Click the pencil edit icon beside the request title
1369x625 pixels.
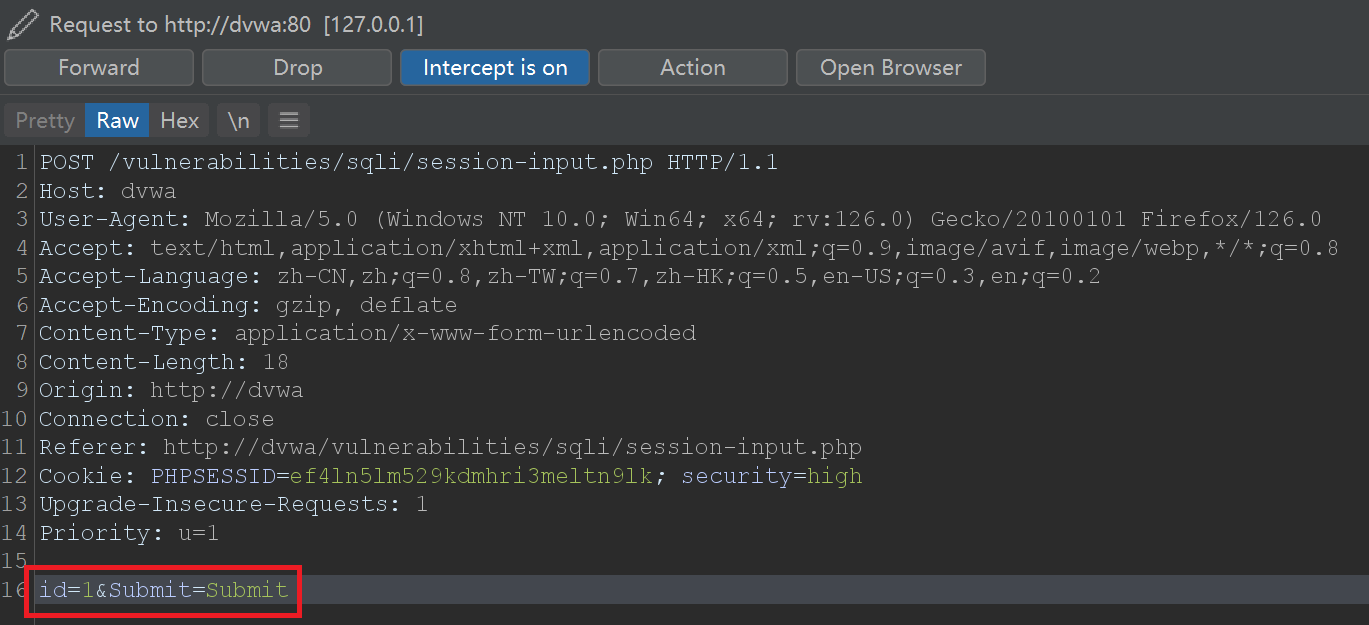(21, 24)
